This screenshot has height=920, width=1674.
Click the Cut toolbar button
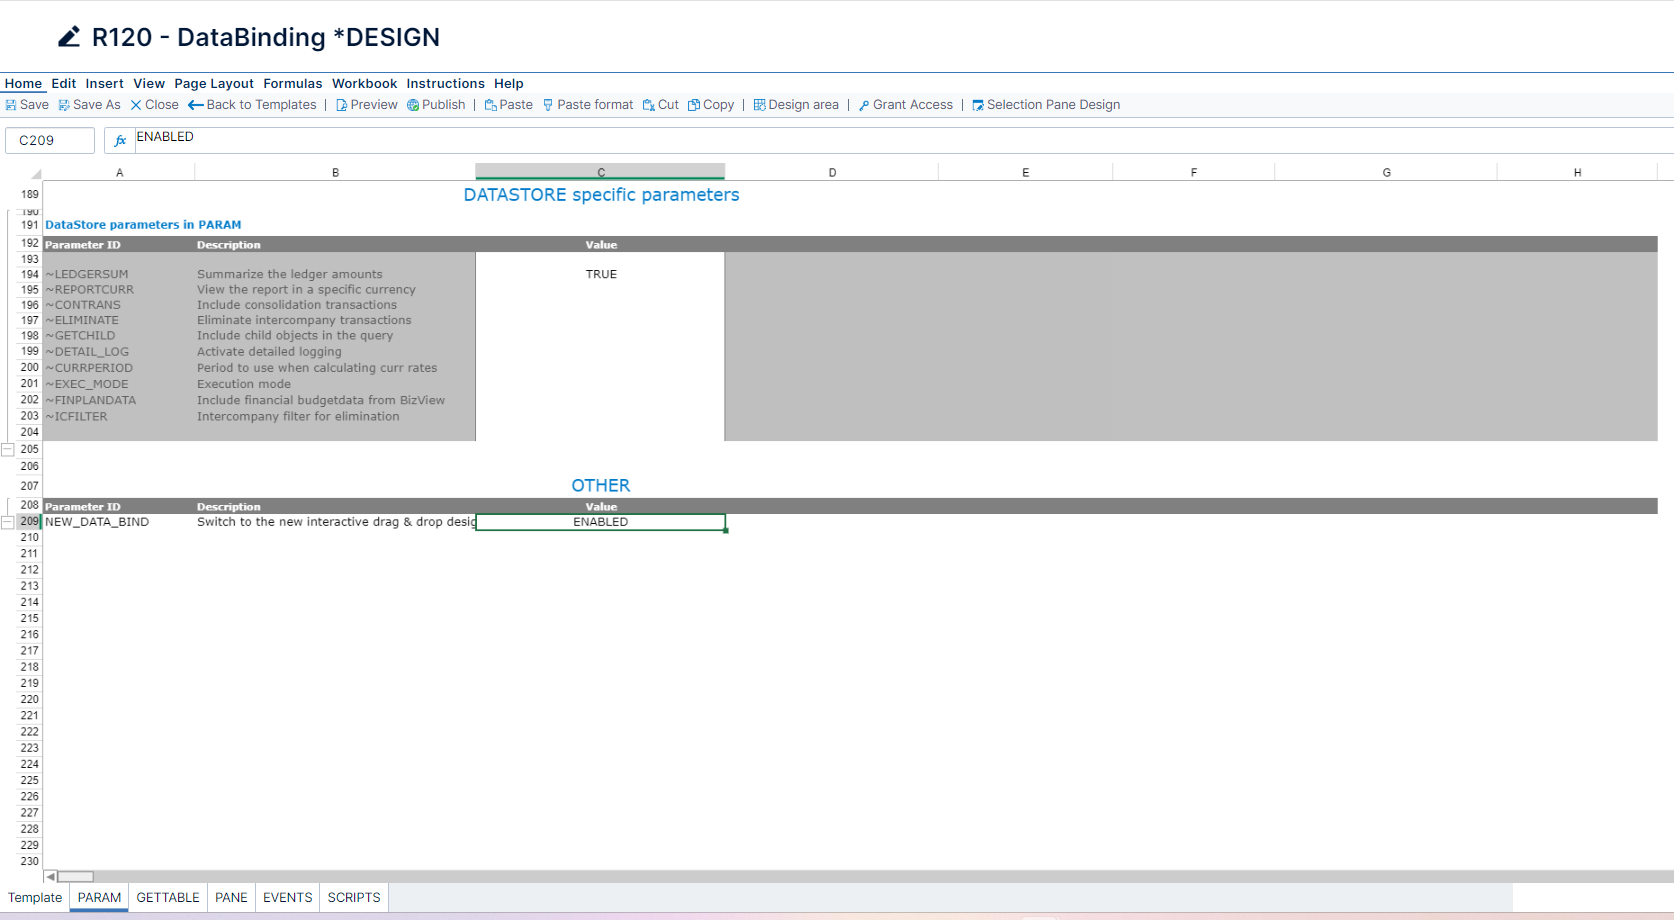coord(660,105)
